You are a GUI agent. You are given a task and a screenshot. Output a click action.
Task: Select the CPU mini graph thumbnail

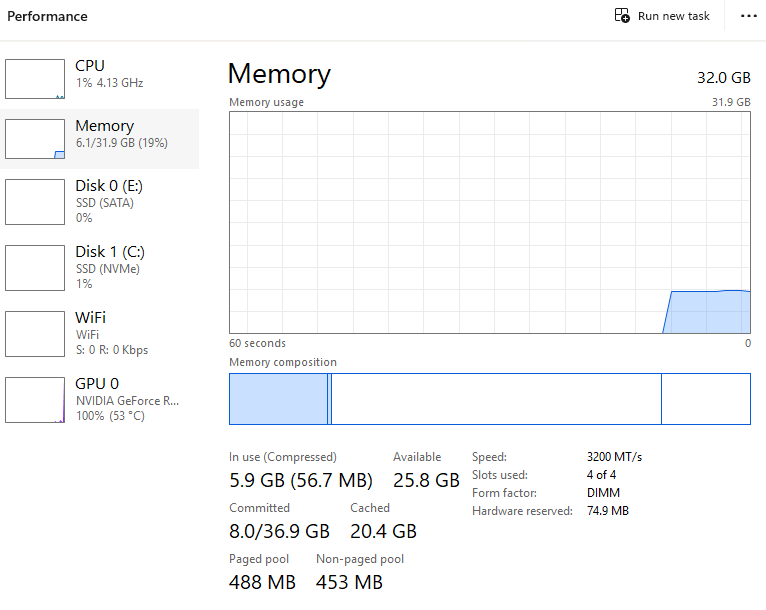(x=35, y=79)
